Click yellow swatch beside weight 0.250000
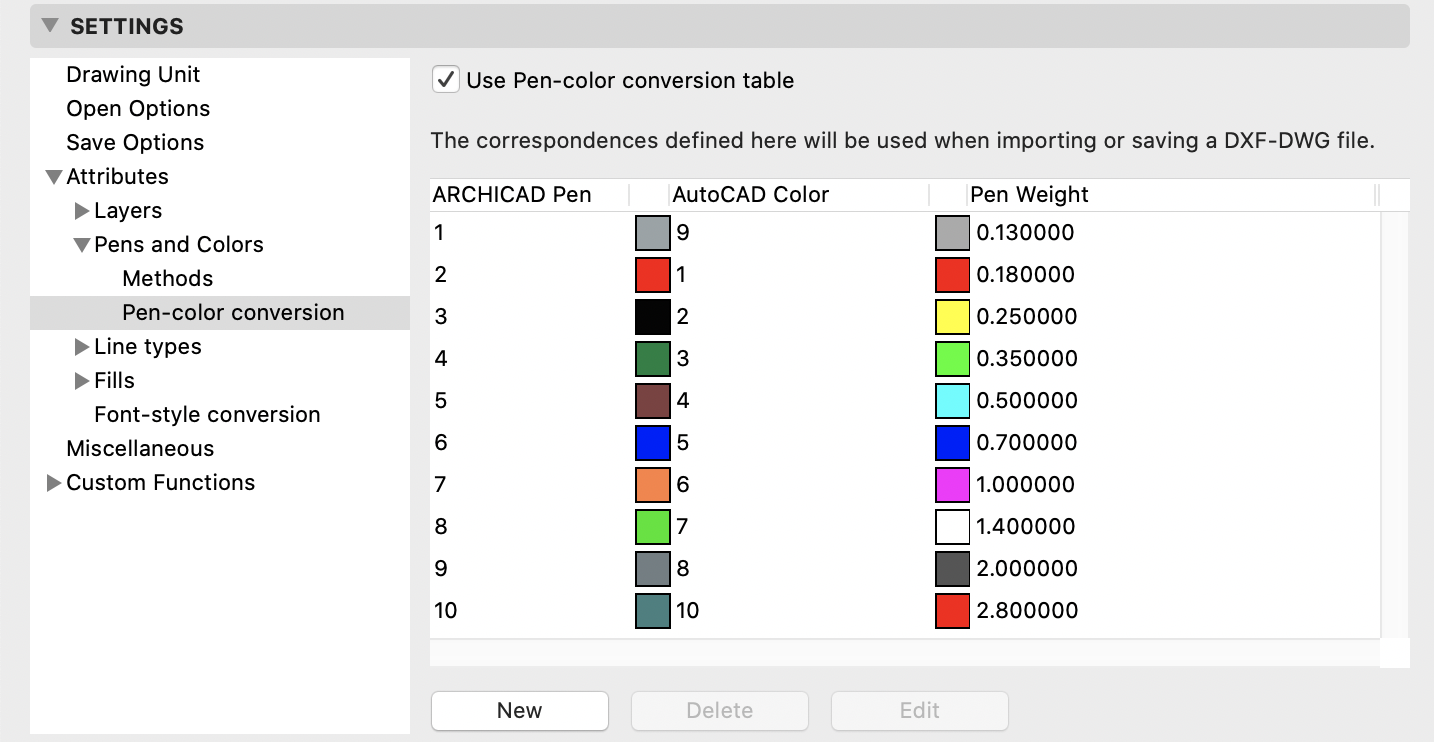Image resolution: width=1434 pixels, height=742 pixels. coord(953,317)
